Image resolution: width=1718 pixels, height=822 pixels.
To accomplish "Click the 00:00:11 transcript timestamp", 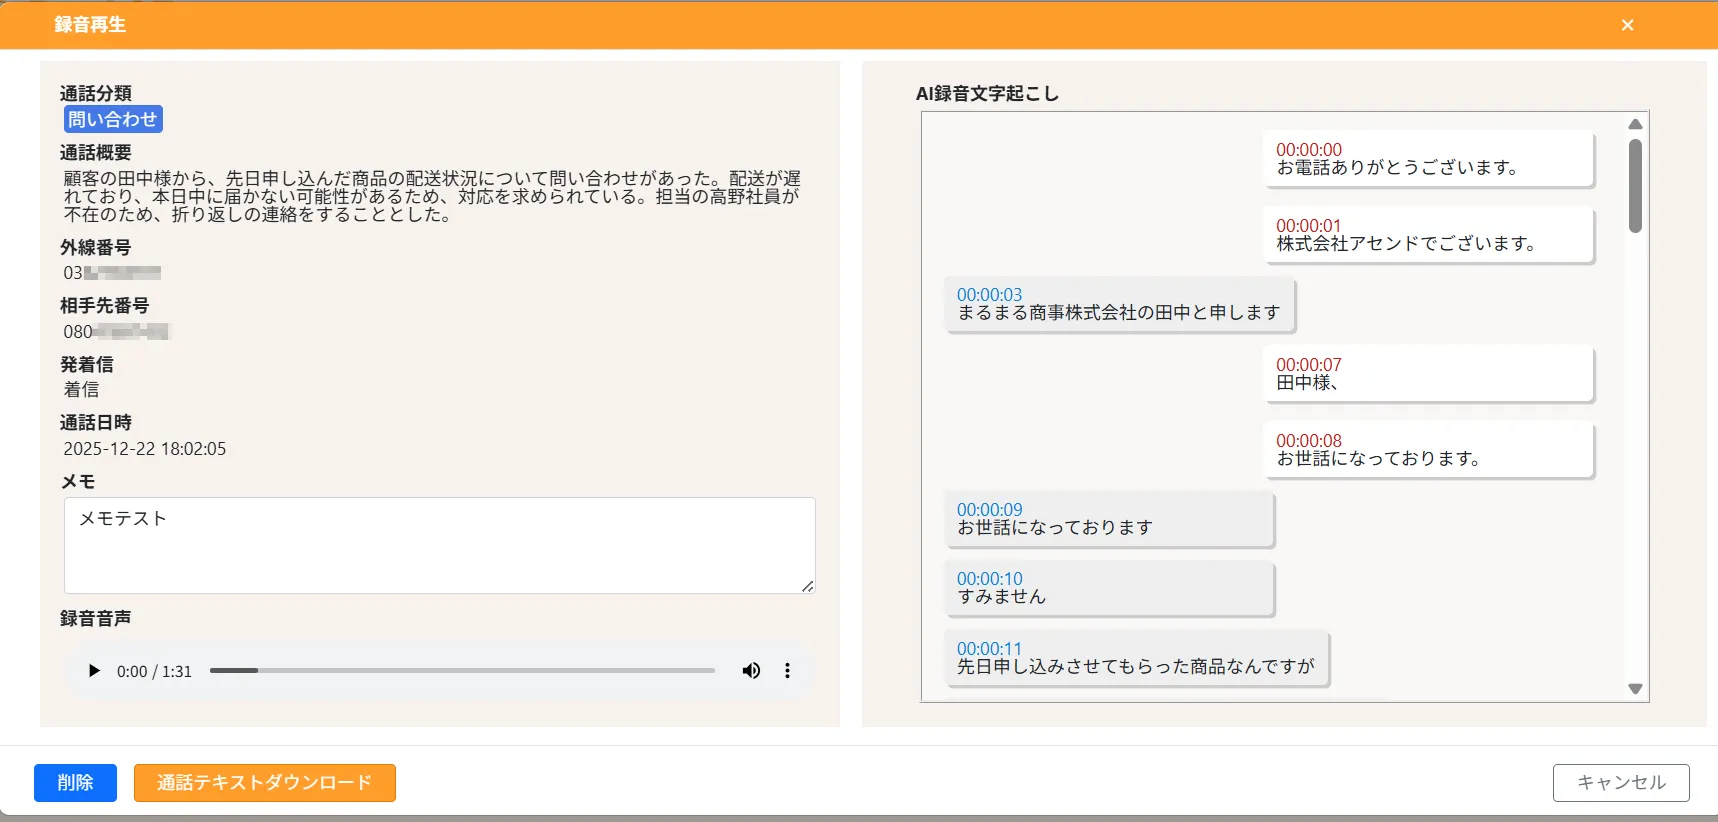I will click(x=989, y=649).
